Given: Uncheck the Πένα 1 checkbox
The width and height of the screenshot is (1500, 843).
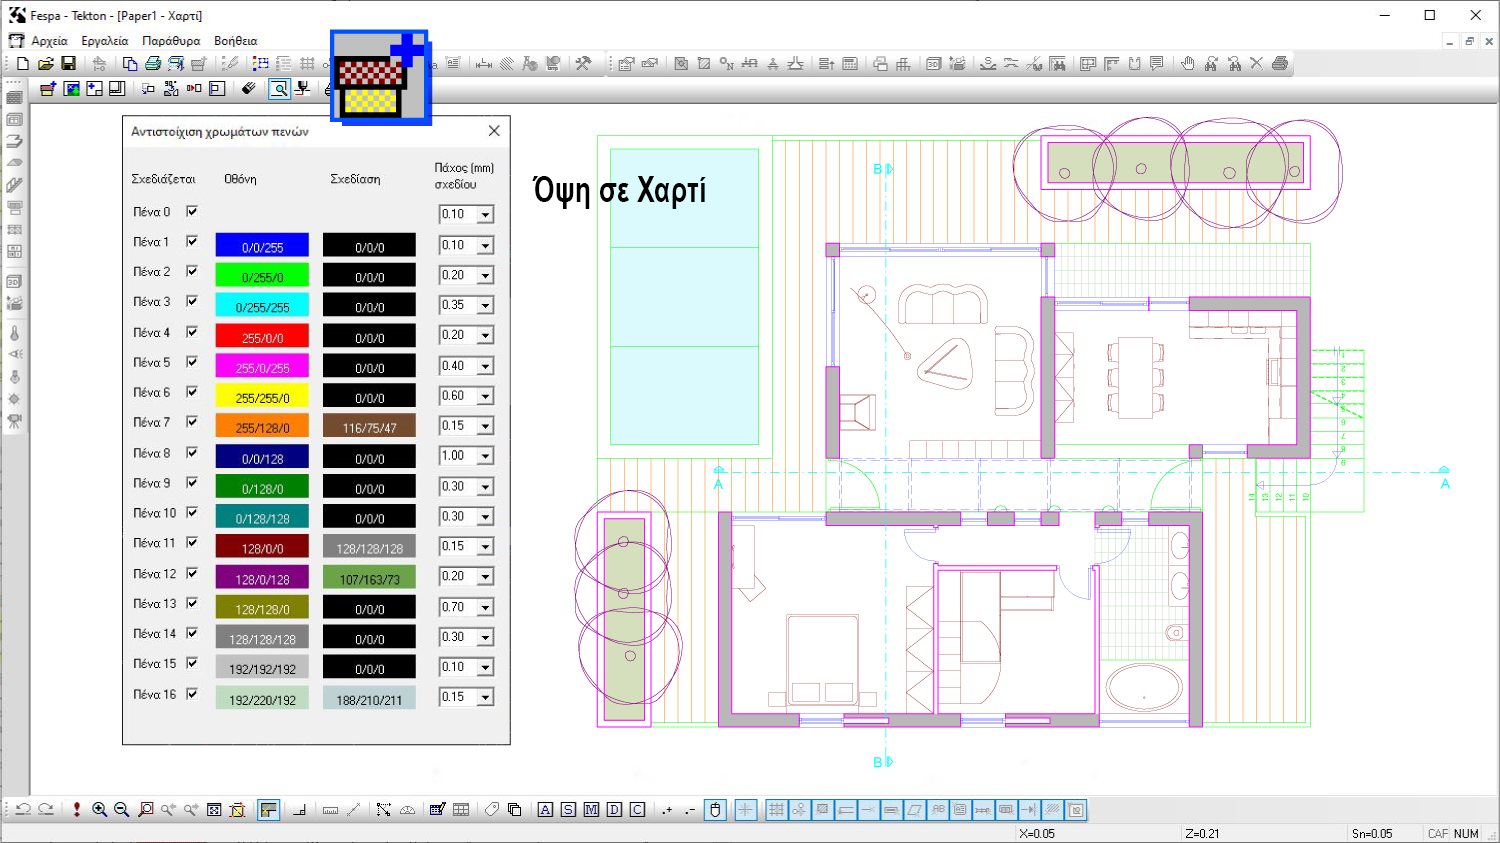Looking at the screenshot, I should [x=192, y=242].
